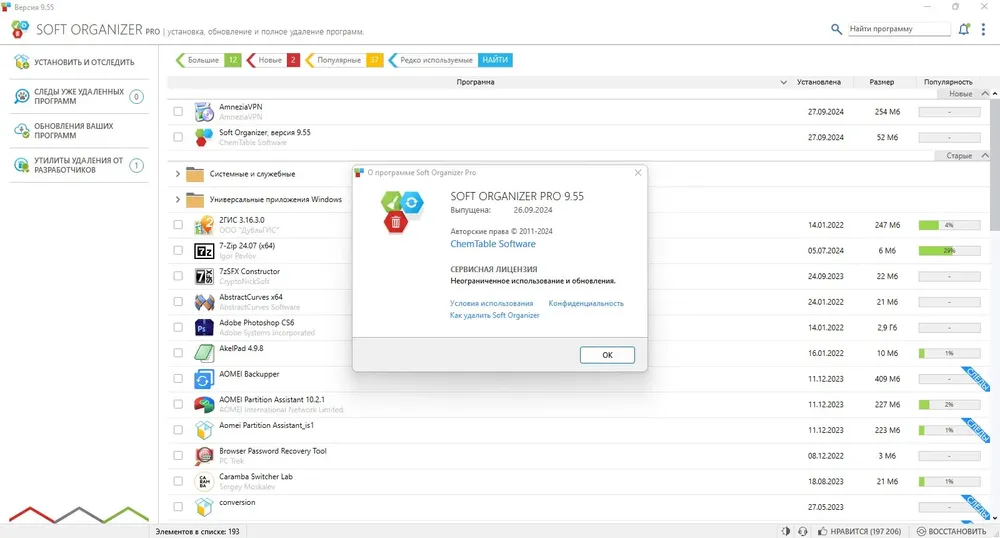Screen dimensions: 1000x538
Task: Click the developer uninstall utilities icon
Action: pyautogui.click(x=22, y=165)
